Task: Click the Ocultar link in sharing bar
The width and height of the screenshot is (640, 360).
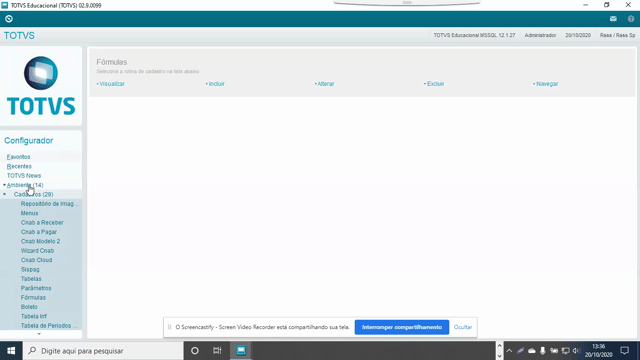Action: pyautogui.click(x=463, y=327)
